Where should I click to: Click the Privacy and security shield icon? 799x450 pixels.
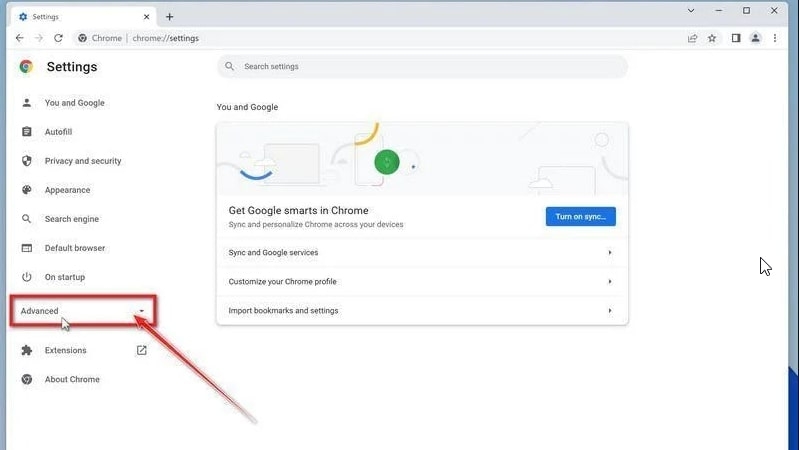[26, 161]
